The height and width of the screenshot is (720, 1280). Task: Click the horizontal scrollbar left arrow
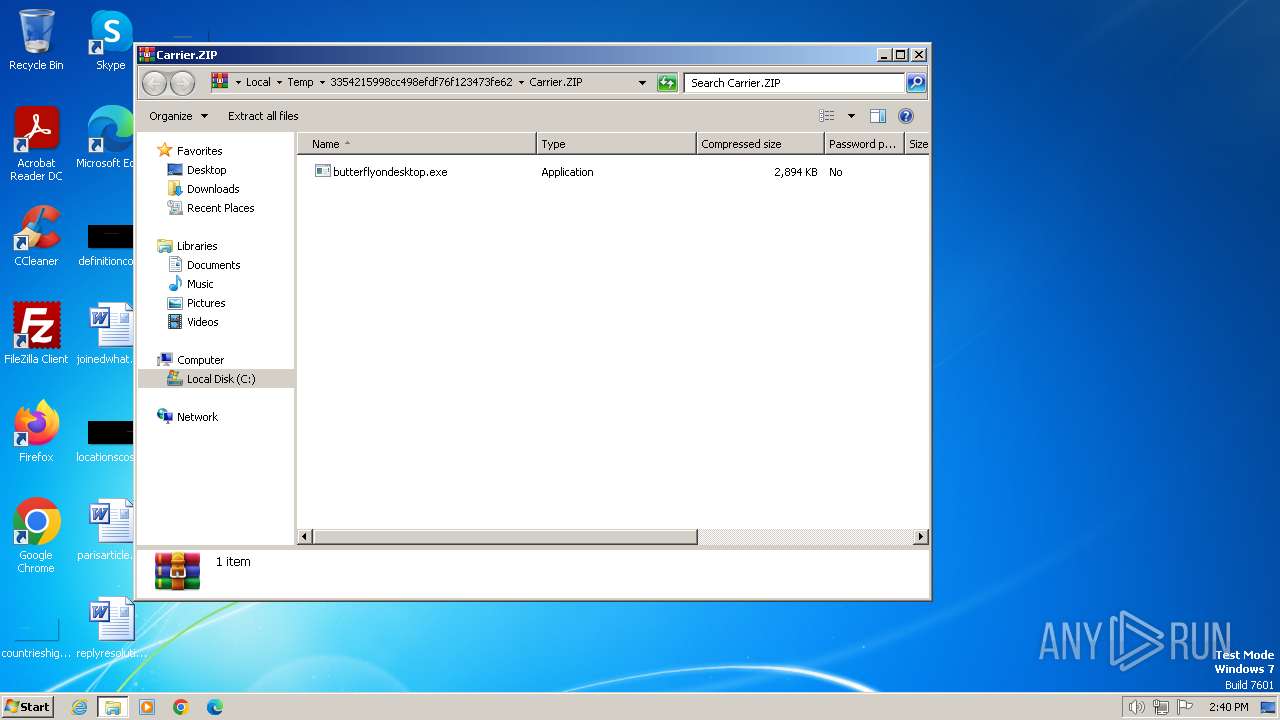[x=306, y=537]
